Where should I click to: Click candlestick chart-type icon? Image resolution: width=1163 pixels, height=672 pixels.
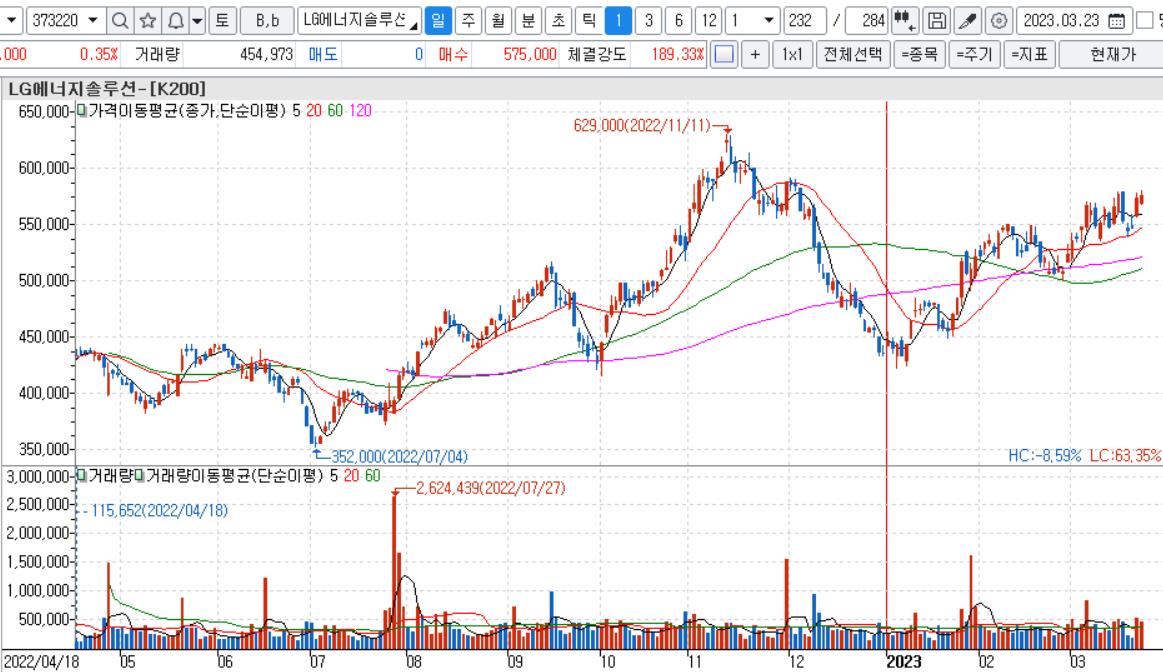click(904, 21)
